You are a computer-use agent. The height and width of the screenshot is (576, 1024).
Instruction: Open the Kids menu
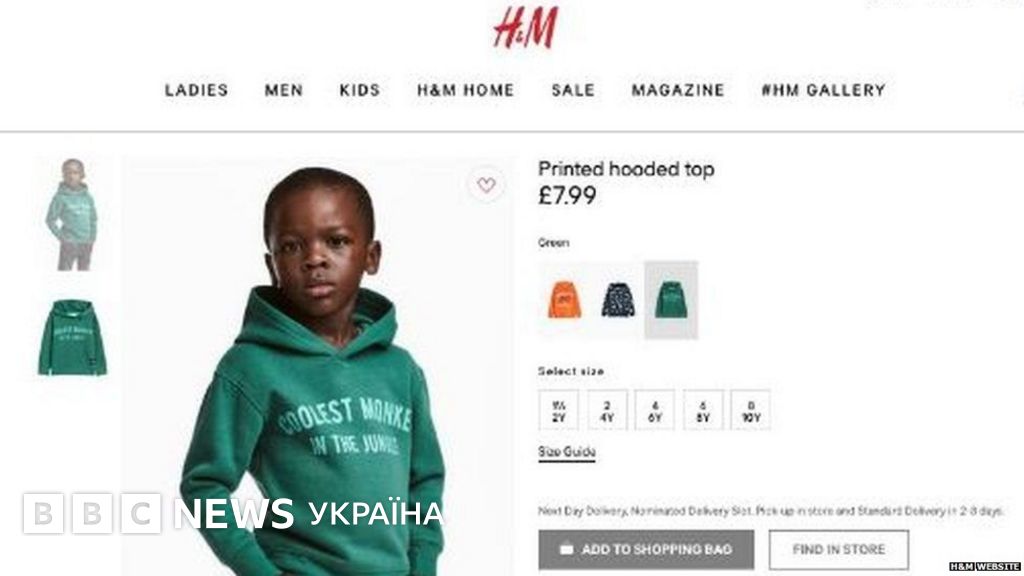360,90
